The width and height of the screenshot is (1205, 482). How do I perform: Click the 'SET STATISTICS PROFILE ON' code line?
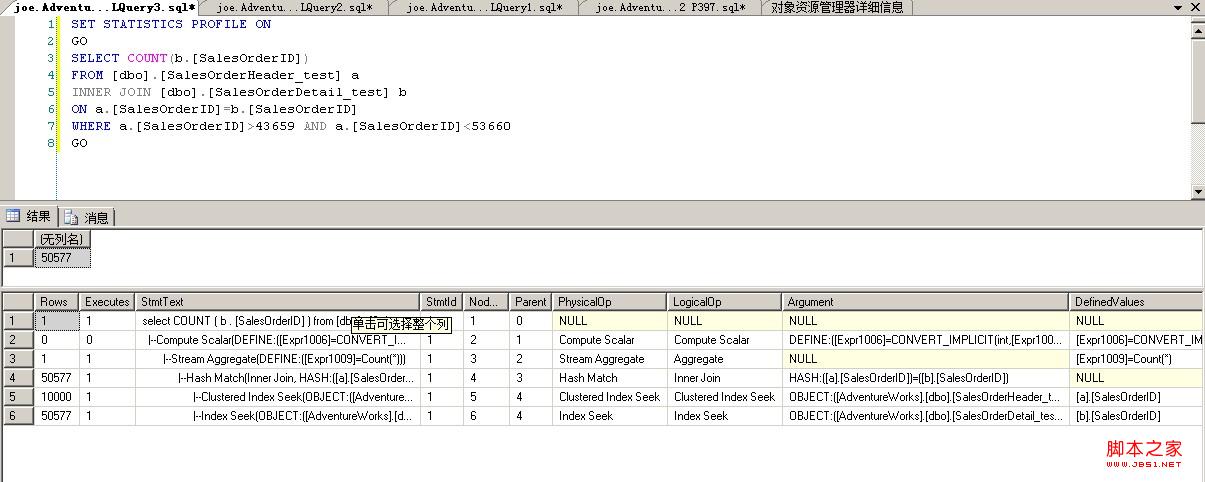click(x=171, y=24)
